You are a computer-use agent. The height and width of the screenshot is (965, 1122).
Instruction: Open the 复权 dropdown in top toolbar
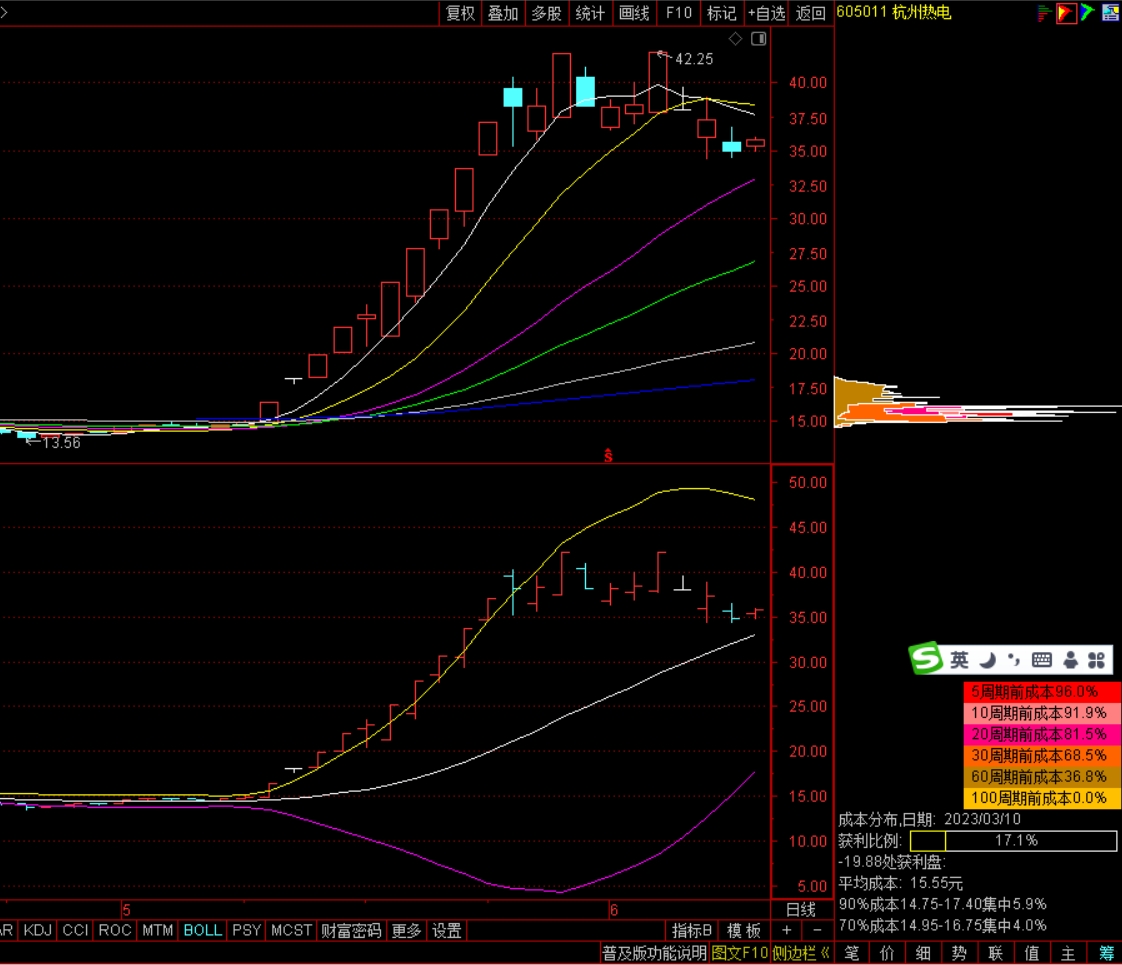click(x=460, y=13)
